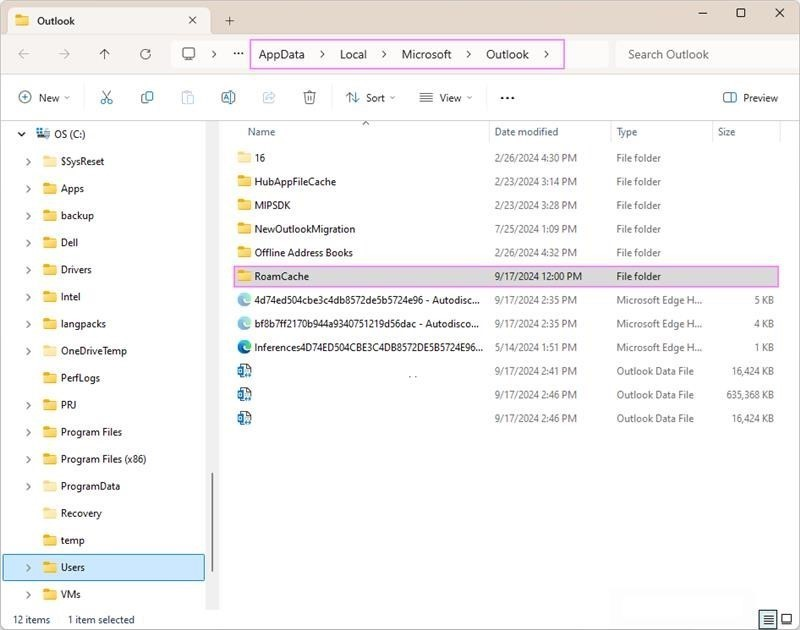Click the Share icon in toolbar
Screen dimensions: 800x630
click(x=269, y=97)
